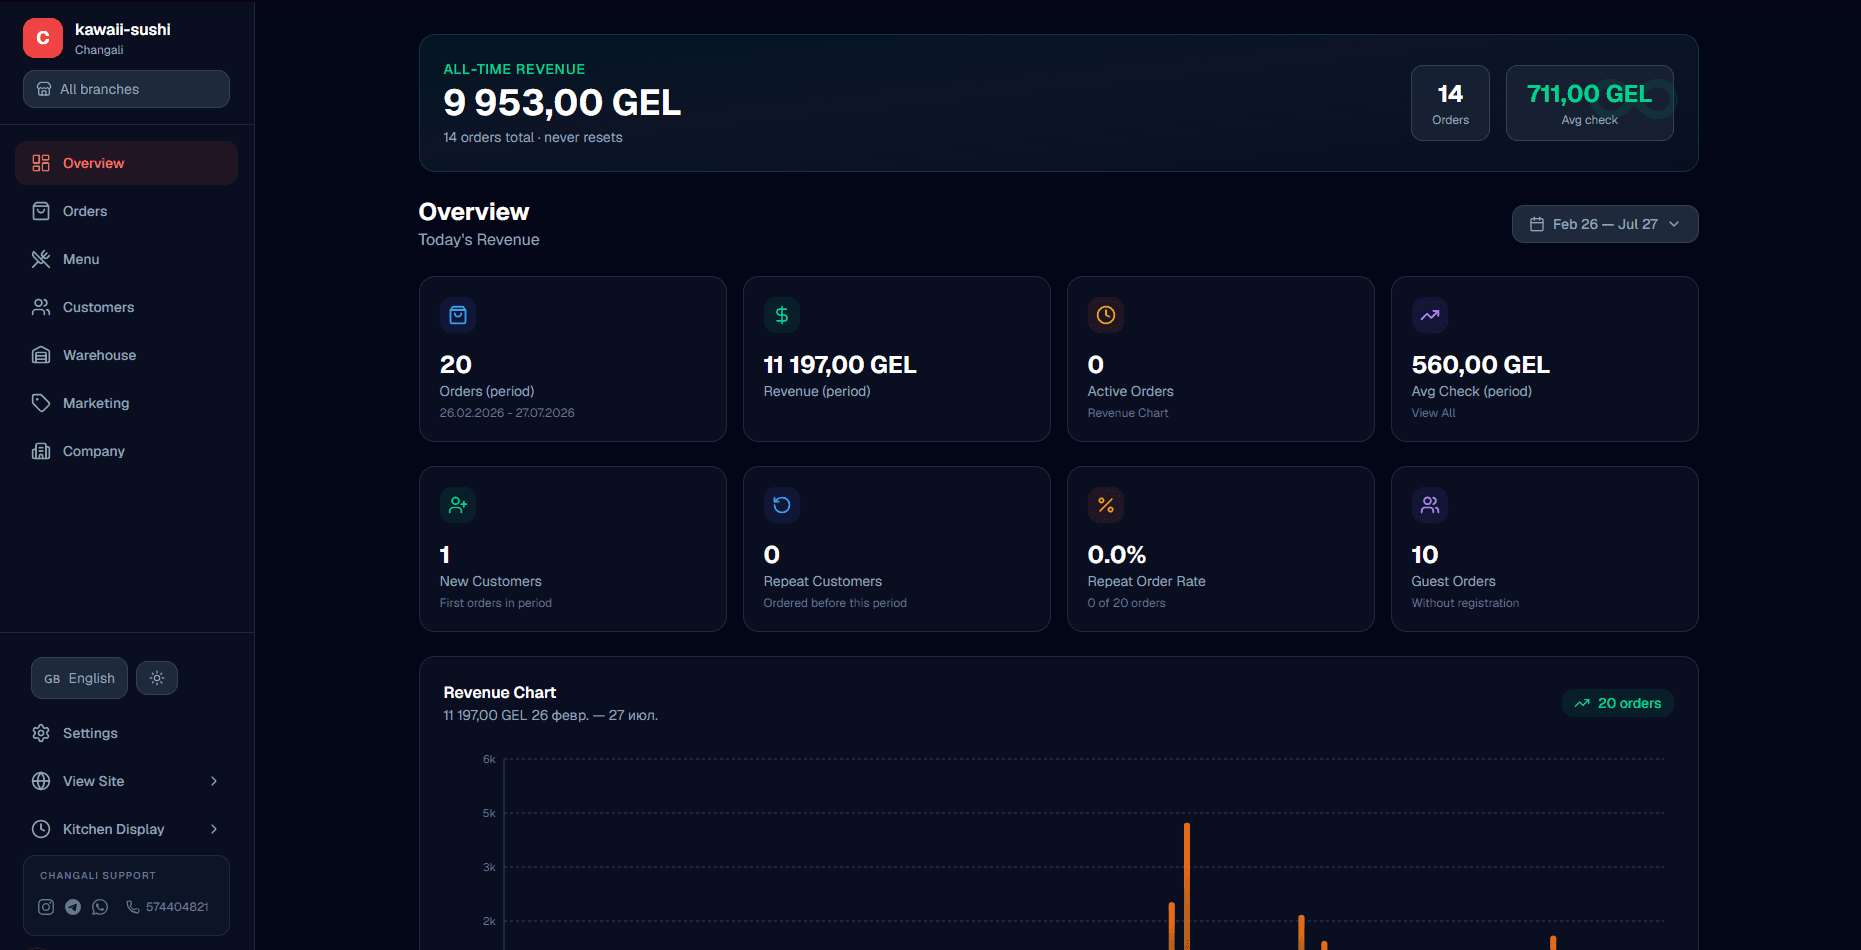Click the people icon on Guest Orders card
This screenshot has width=1861, height=950.
1430,505
